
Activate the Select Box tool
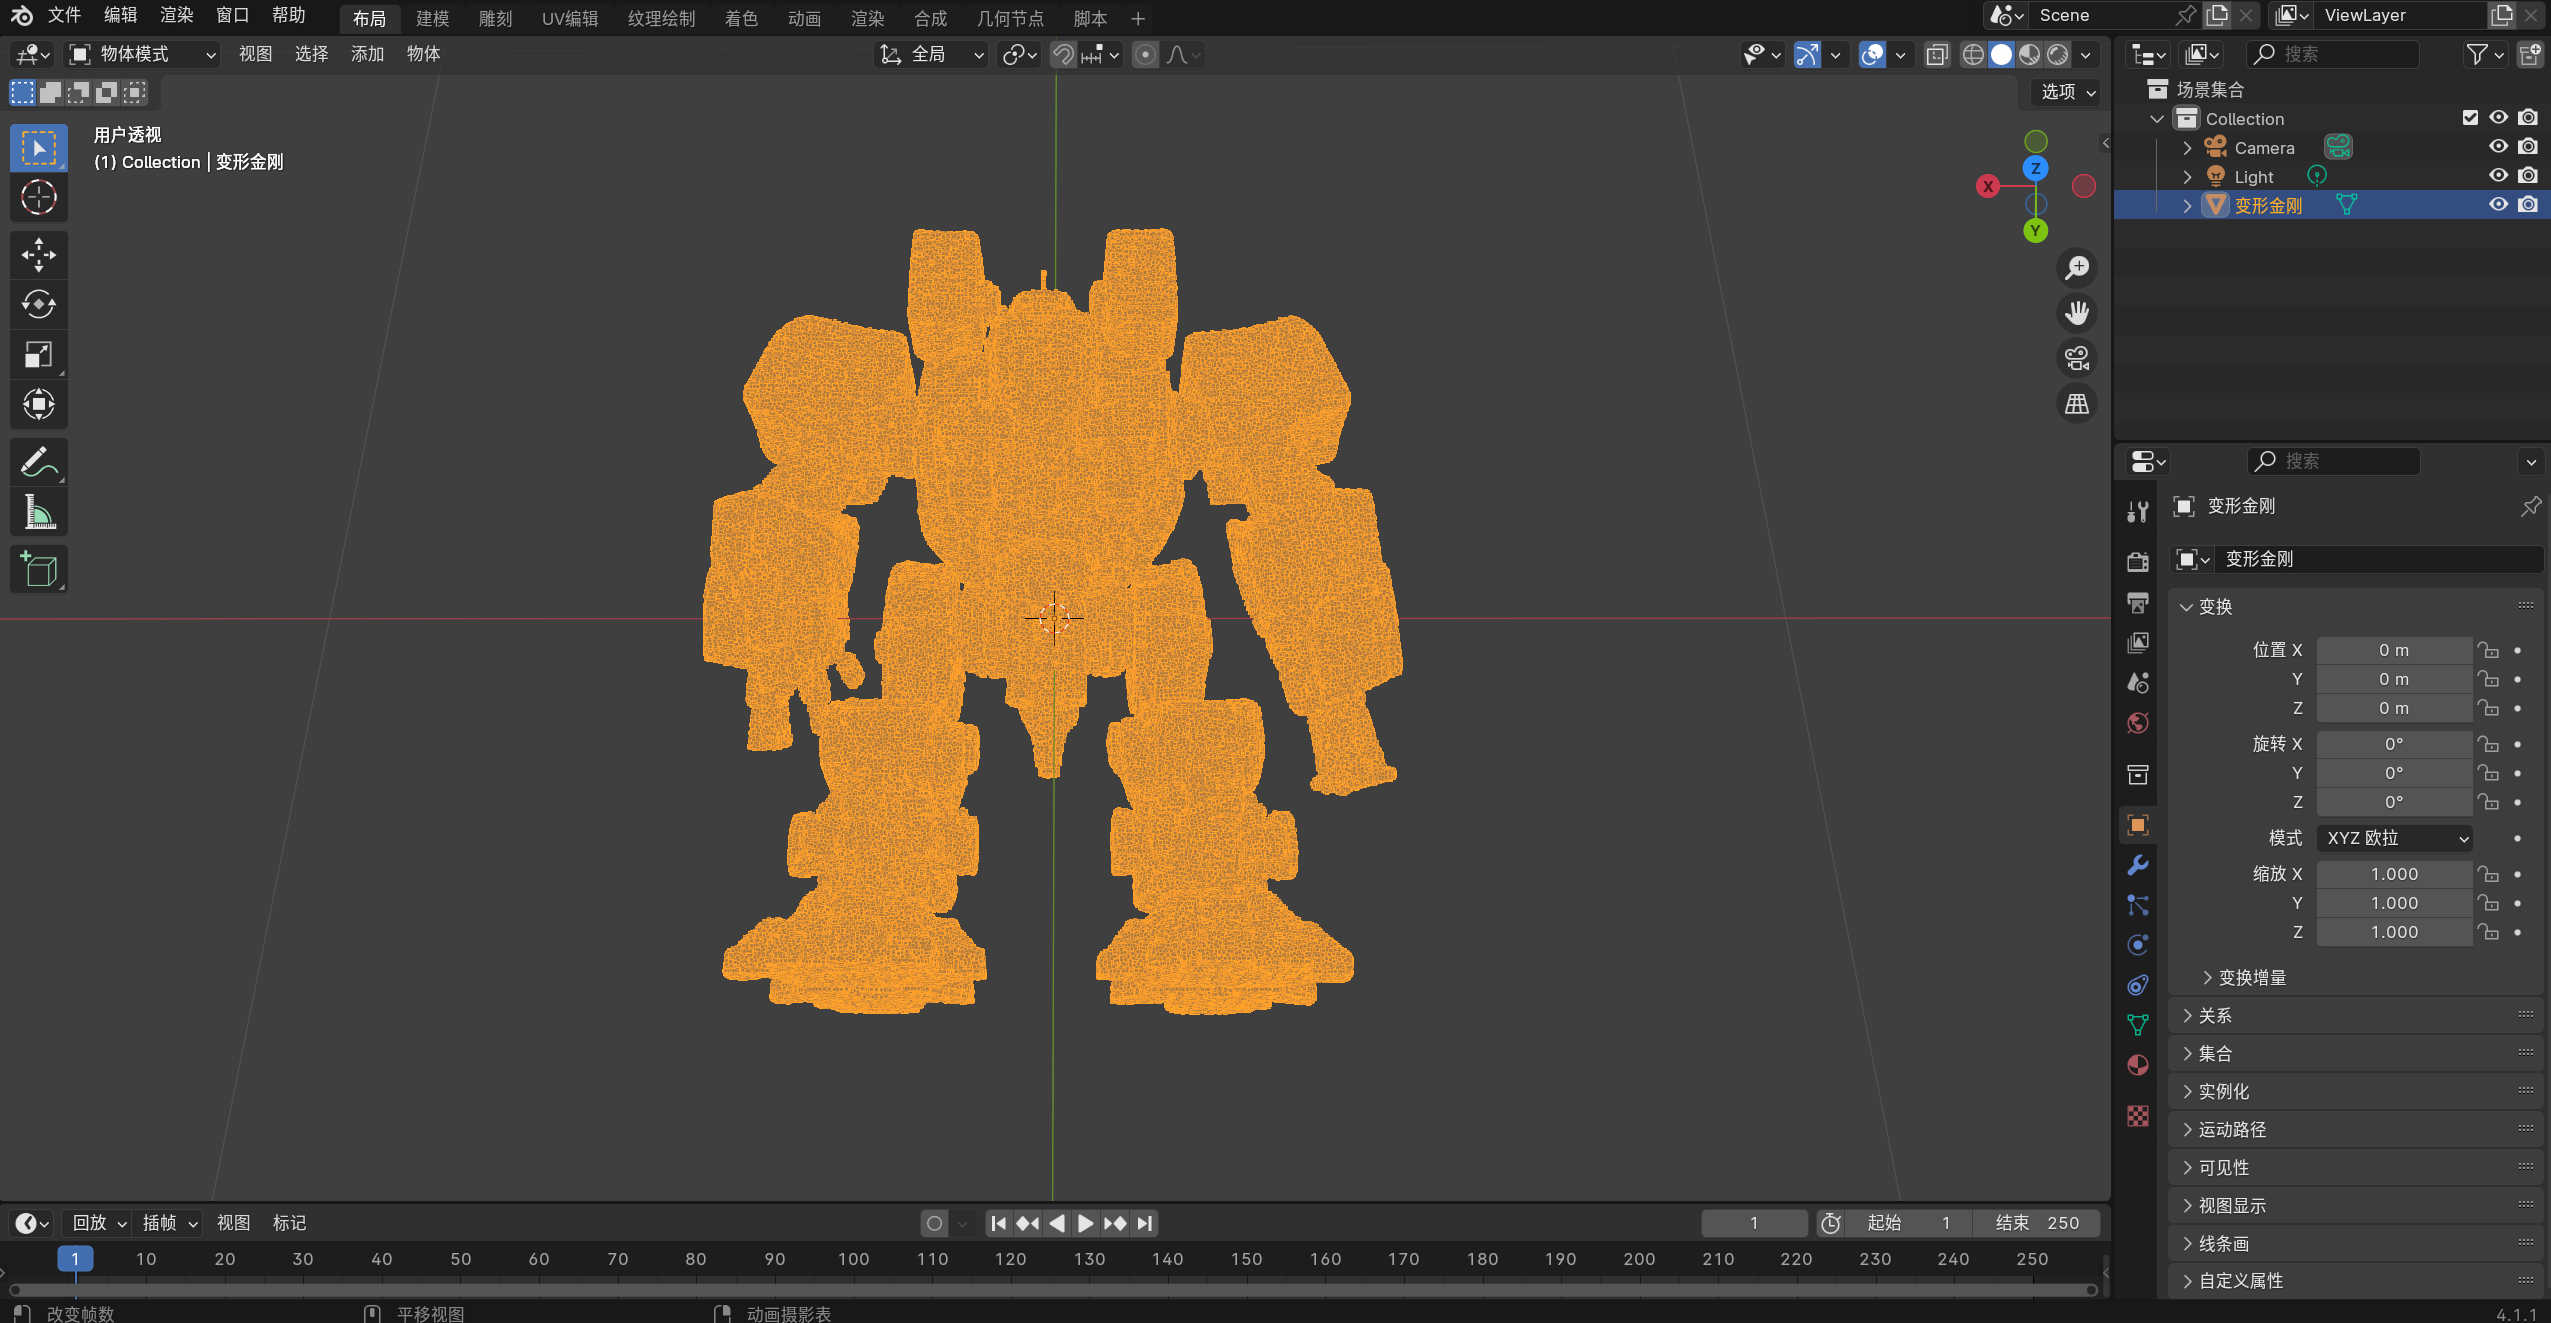click(x=39, y=148)
